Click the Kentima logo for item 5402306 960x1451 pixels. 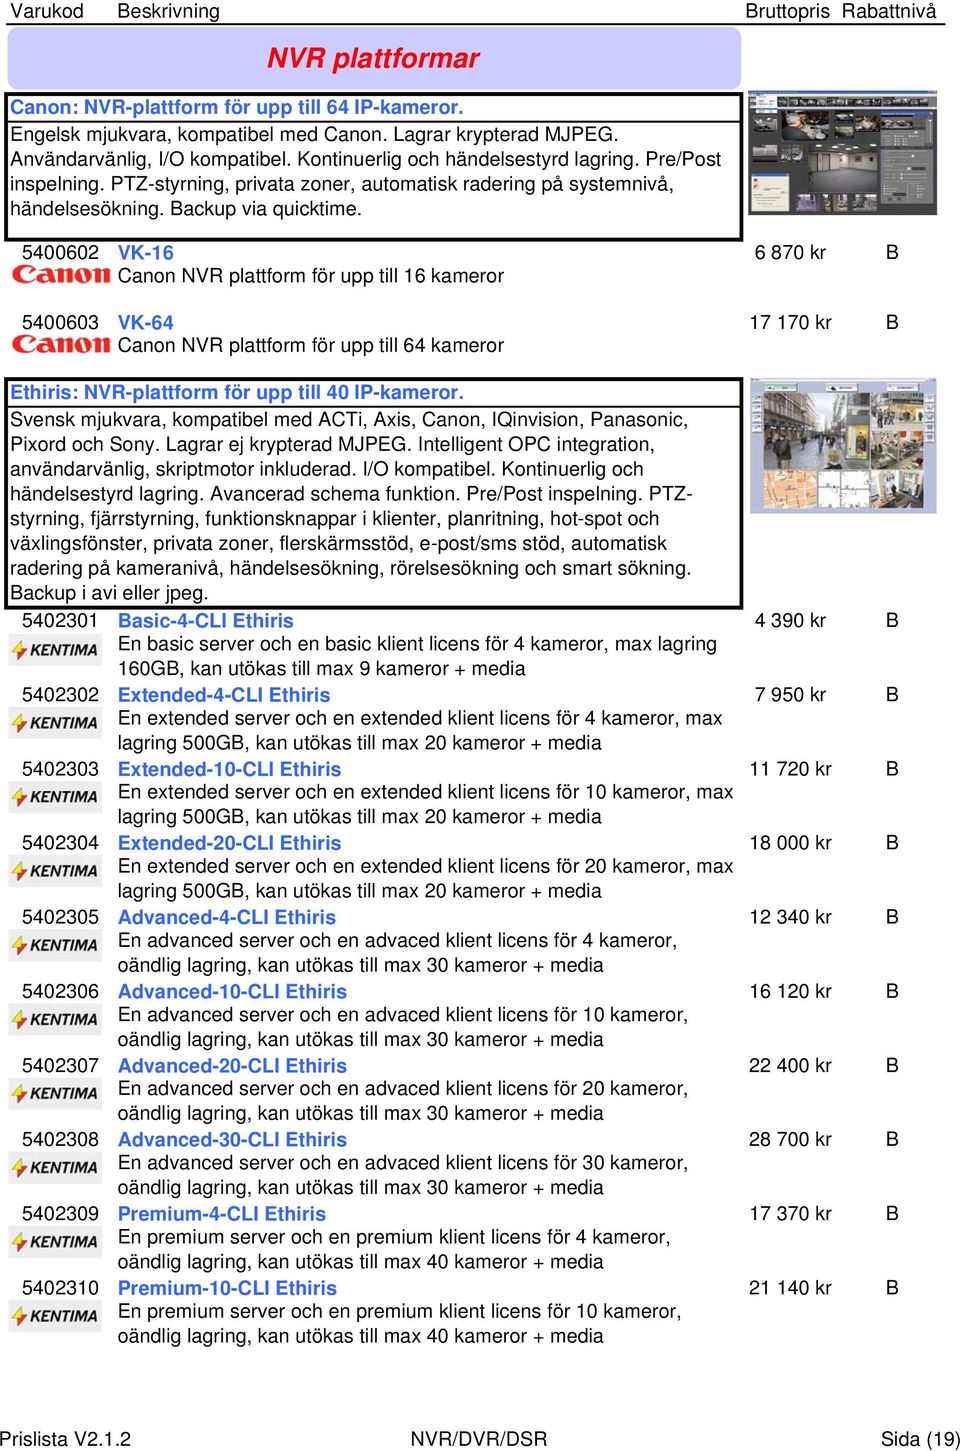point(55,1020)
